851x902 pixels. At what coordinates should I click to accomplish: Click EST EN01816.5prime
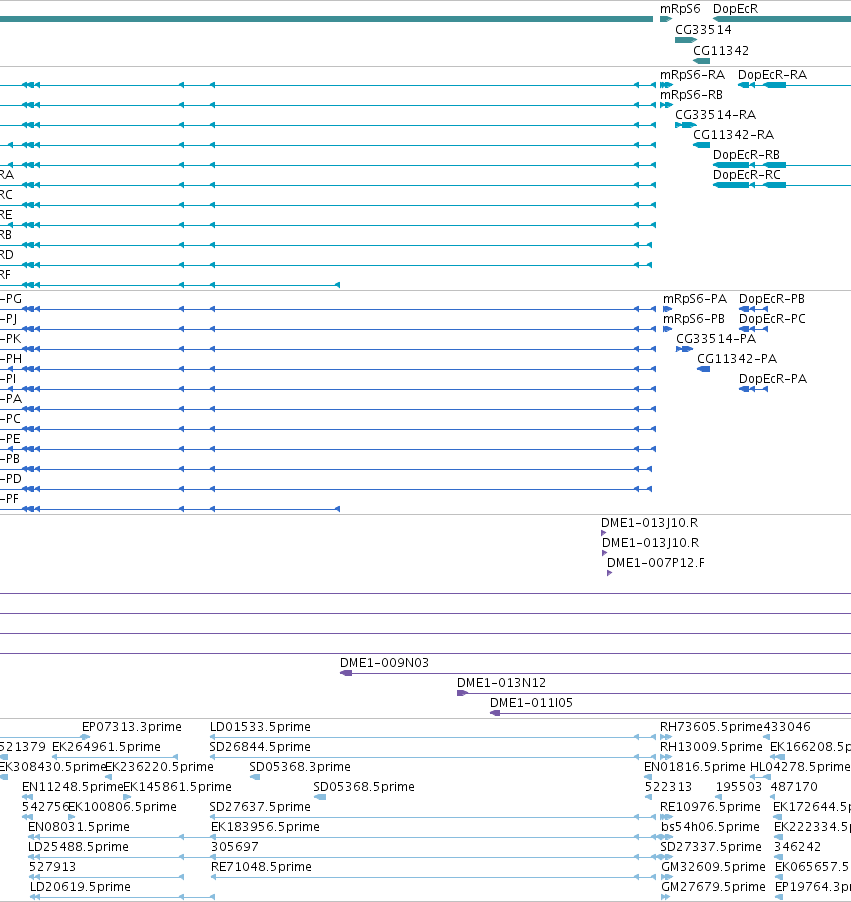[x=648, y=777]
